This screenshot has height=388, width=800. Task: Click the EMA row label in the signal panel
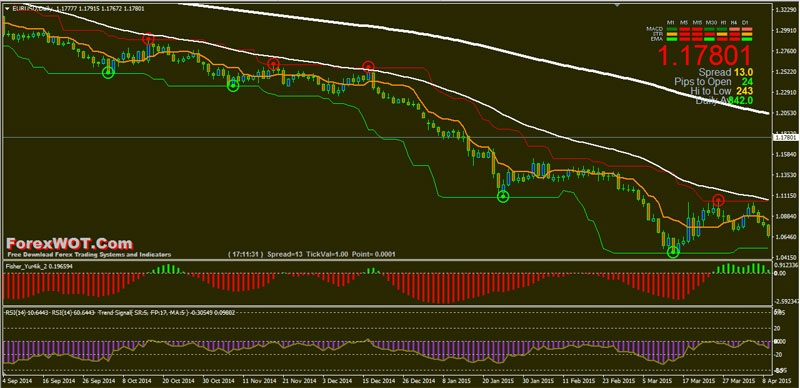coord(657,39)
